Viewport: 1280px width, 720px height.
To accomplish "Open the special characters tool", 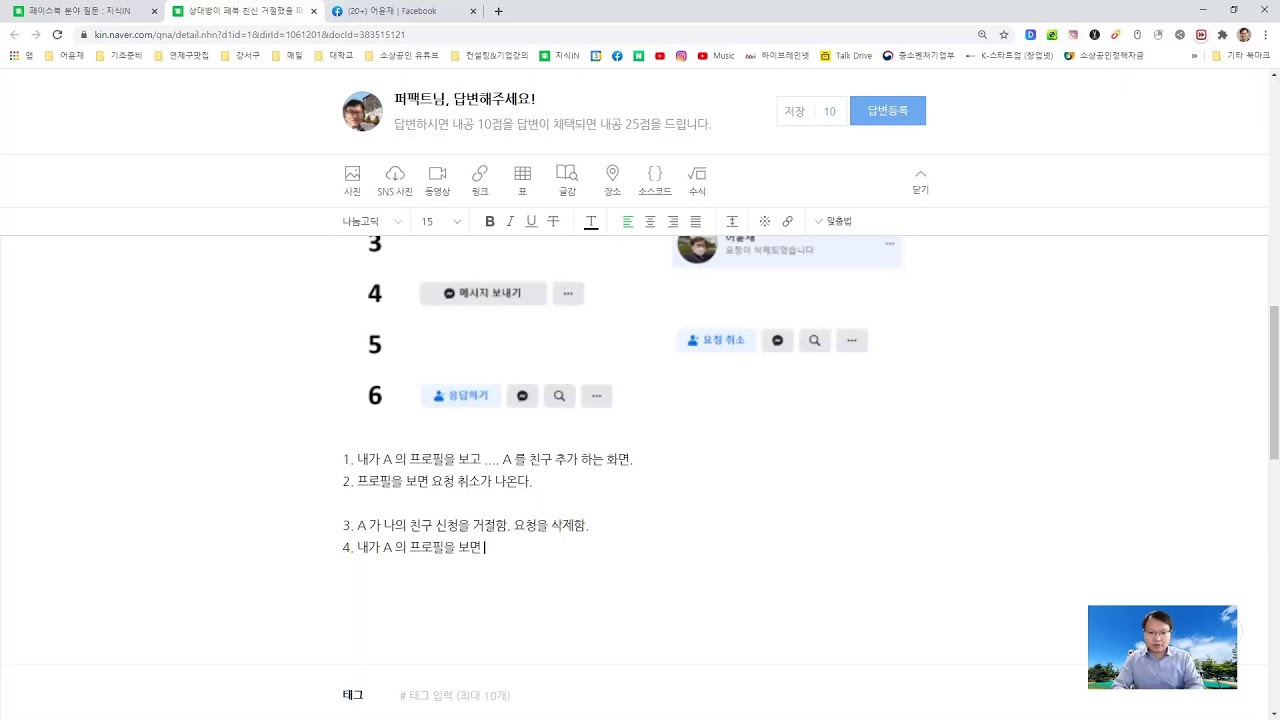I will coord(765,221).
